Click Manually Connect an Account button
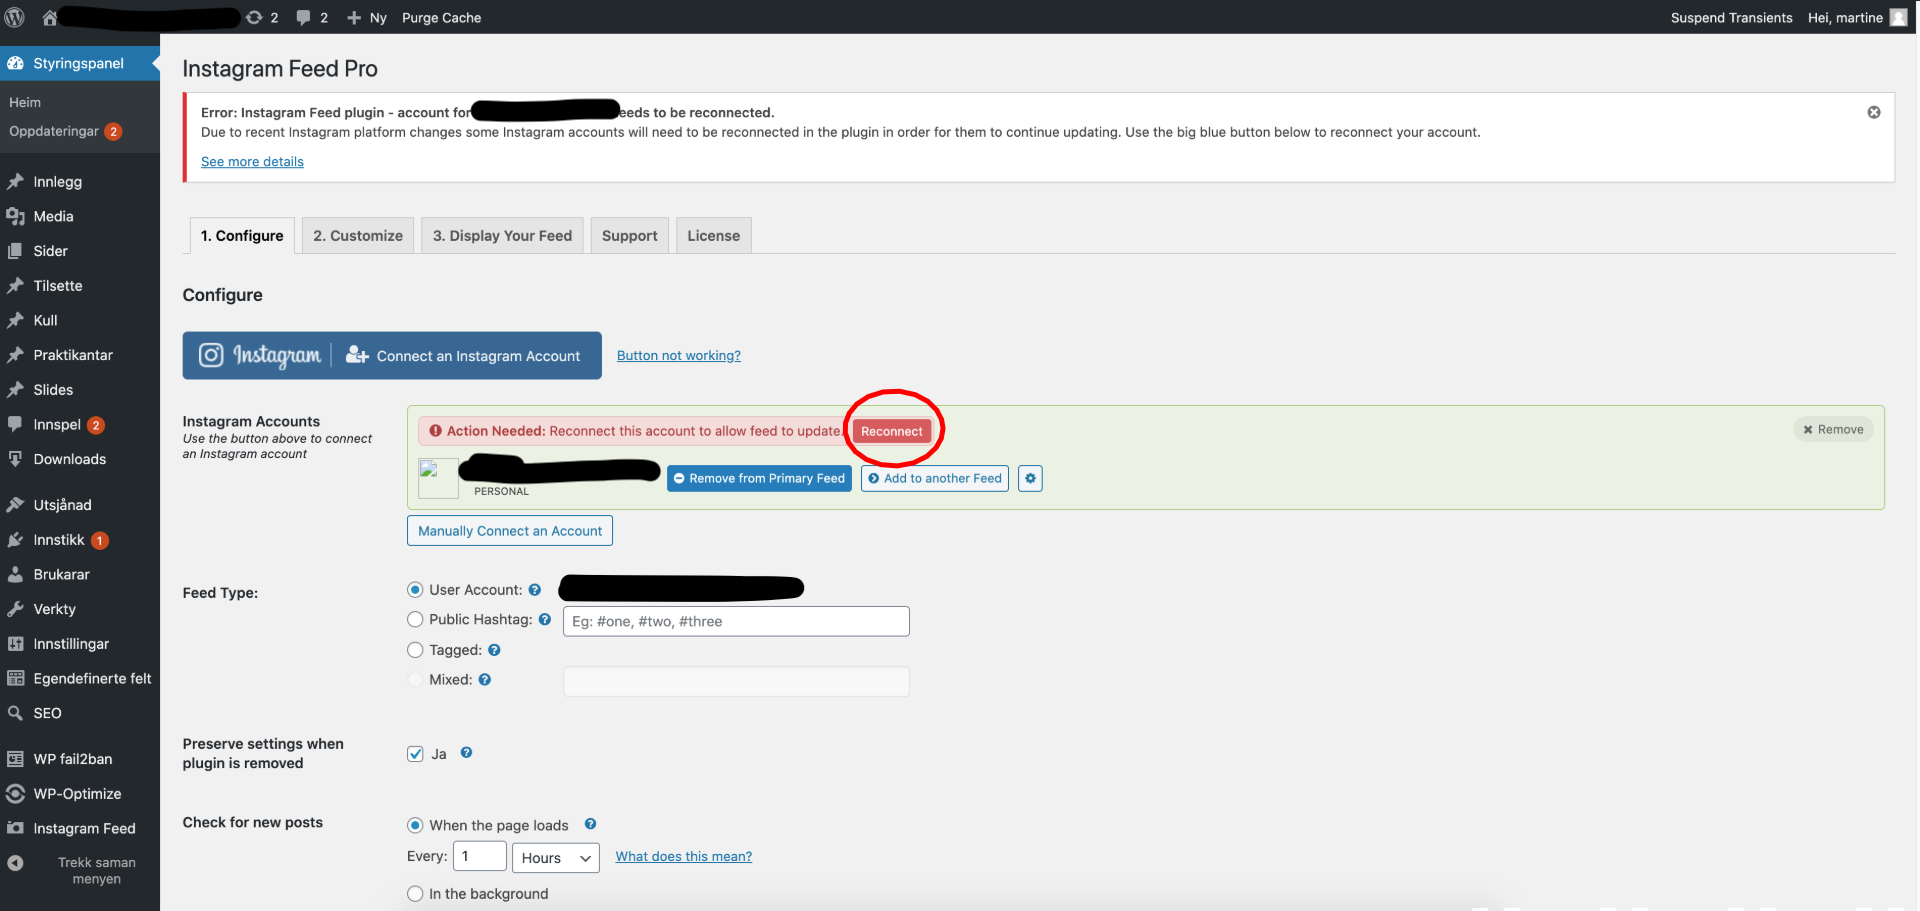 (510, 531)
